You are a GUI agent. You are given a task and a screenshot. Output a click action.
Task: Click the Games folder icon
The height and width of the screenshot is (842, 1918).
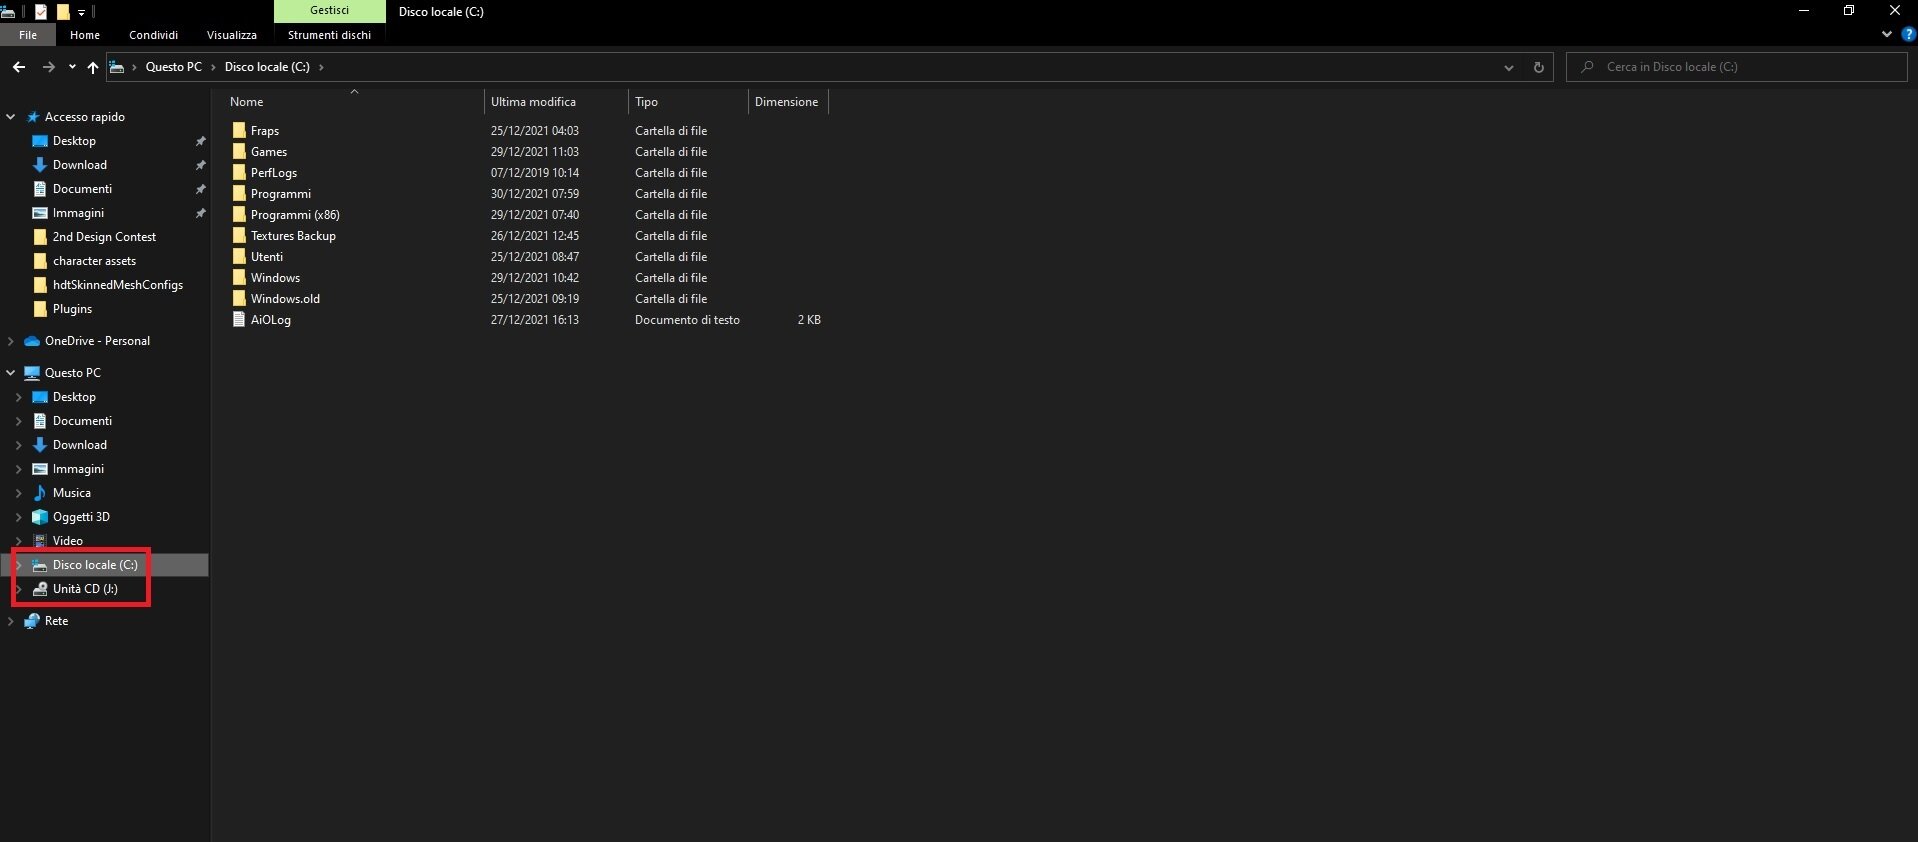point(239,151)
